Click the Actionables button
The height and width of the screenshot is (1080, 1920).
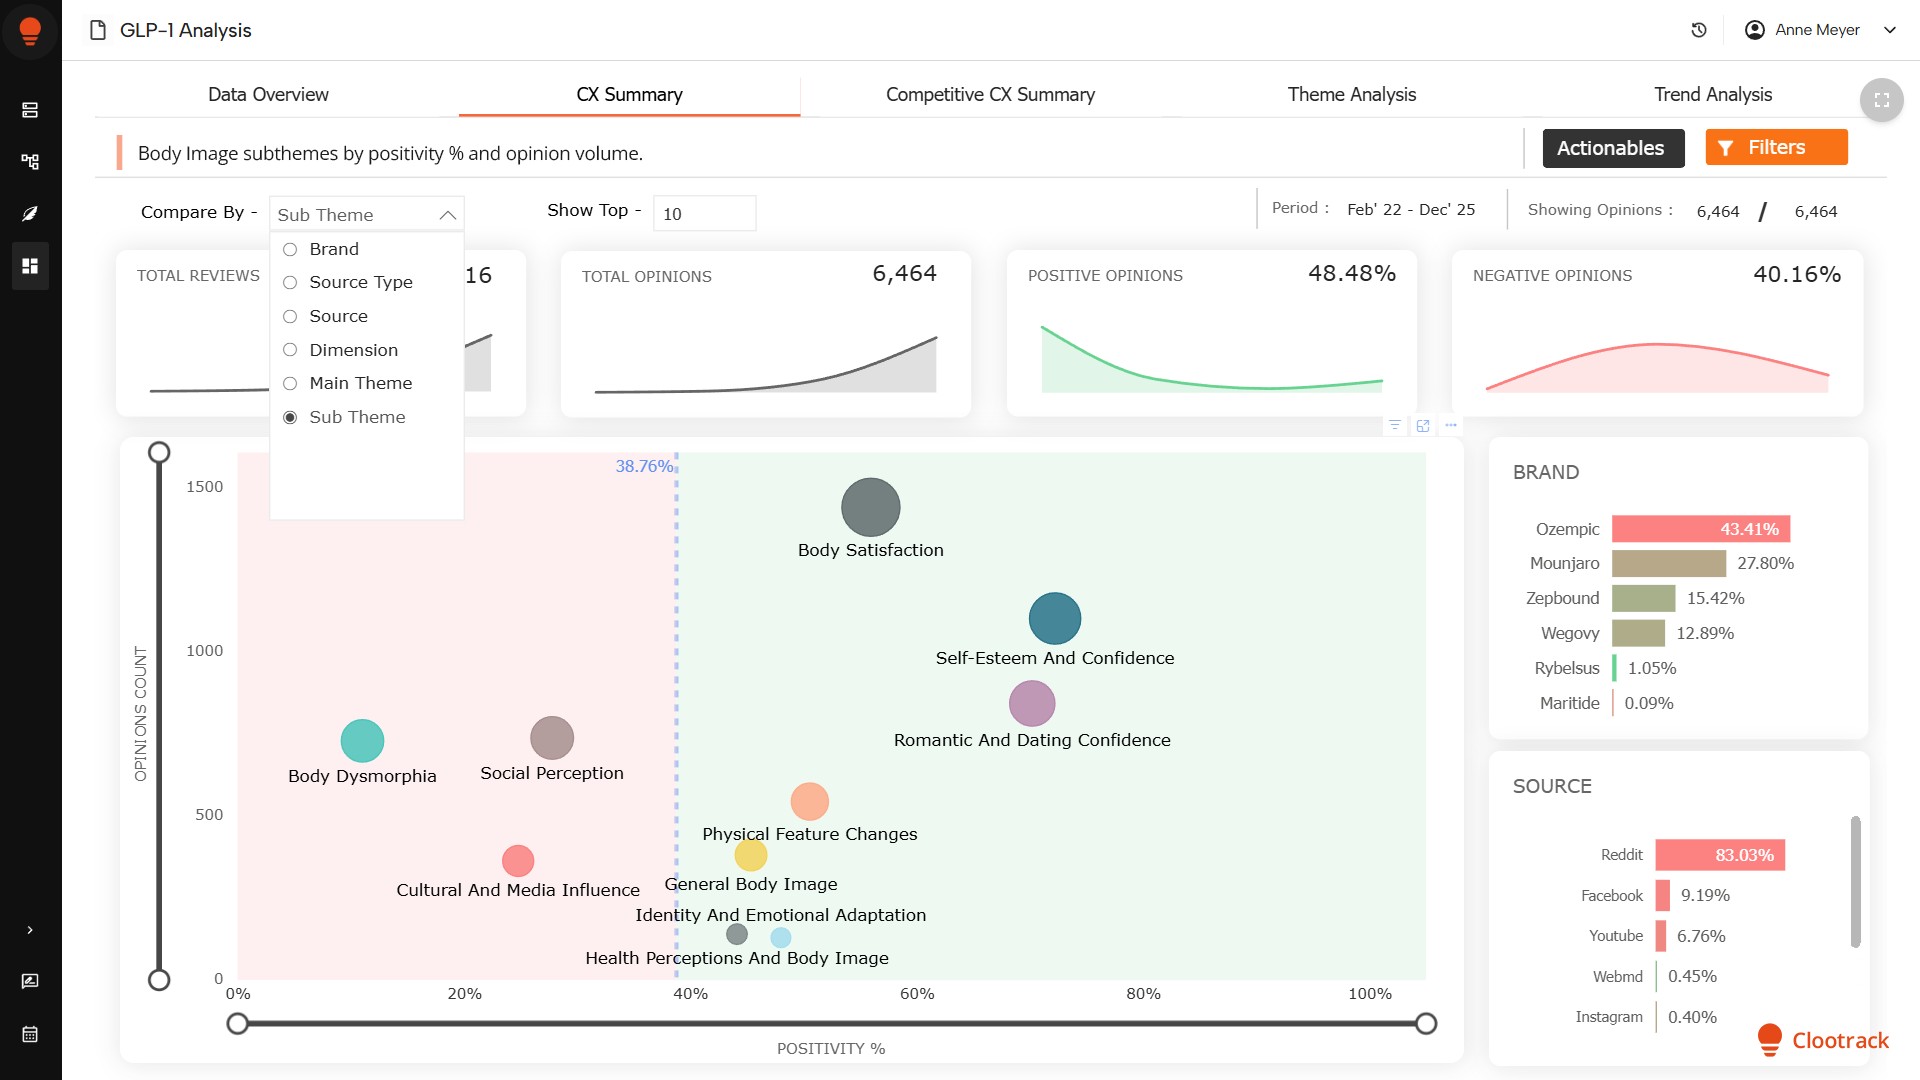(1612, 148)
